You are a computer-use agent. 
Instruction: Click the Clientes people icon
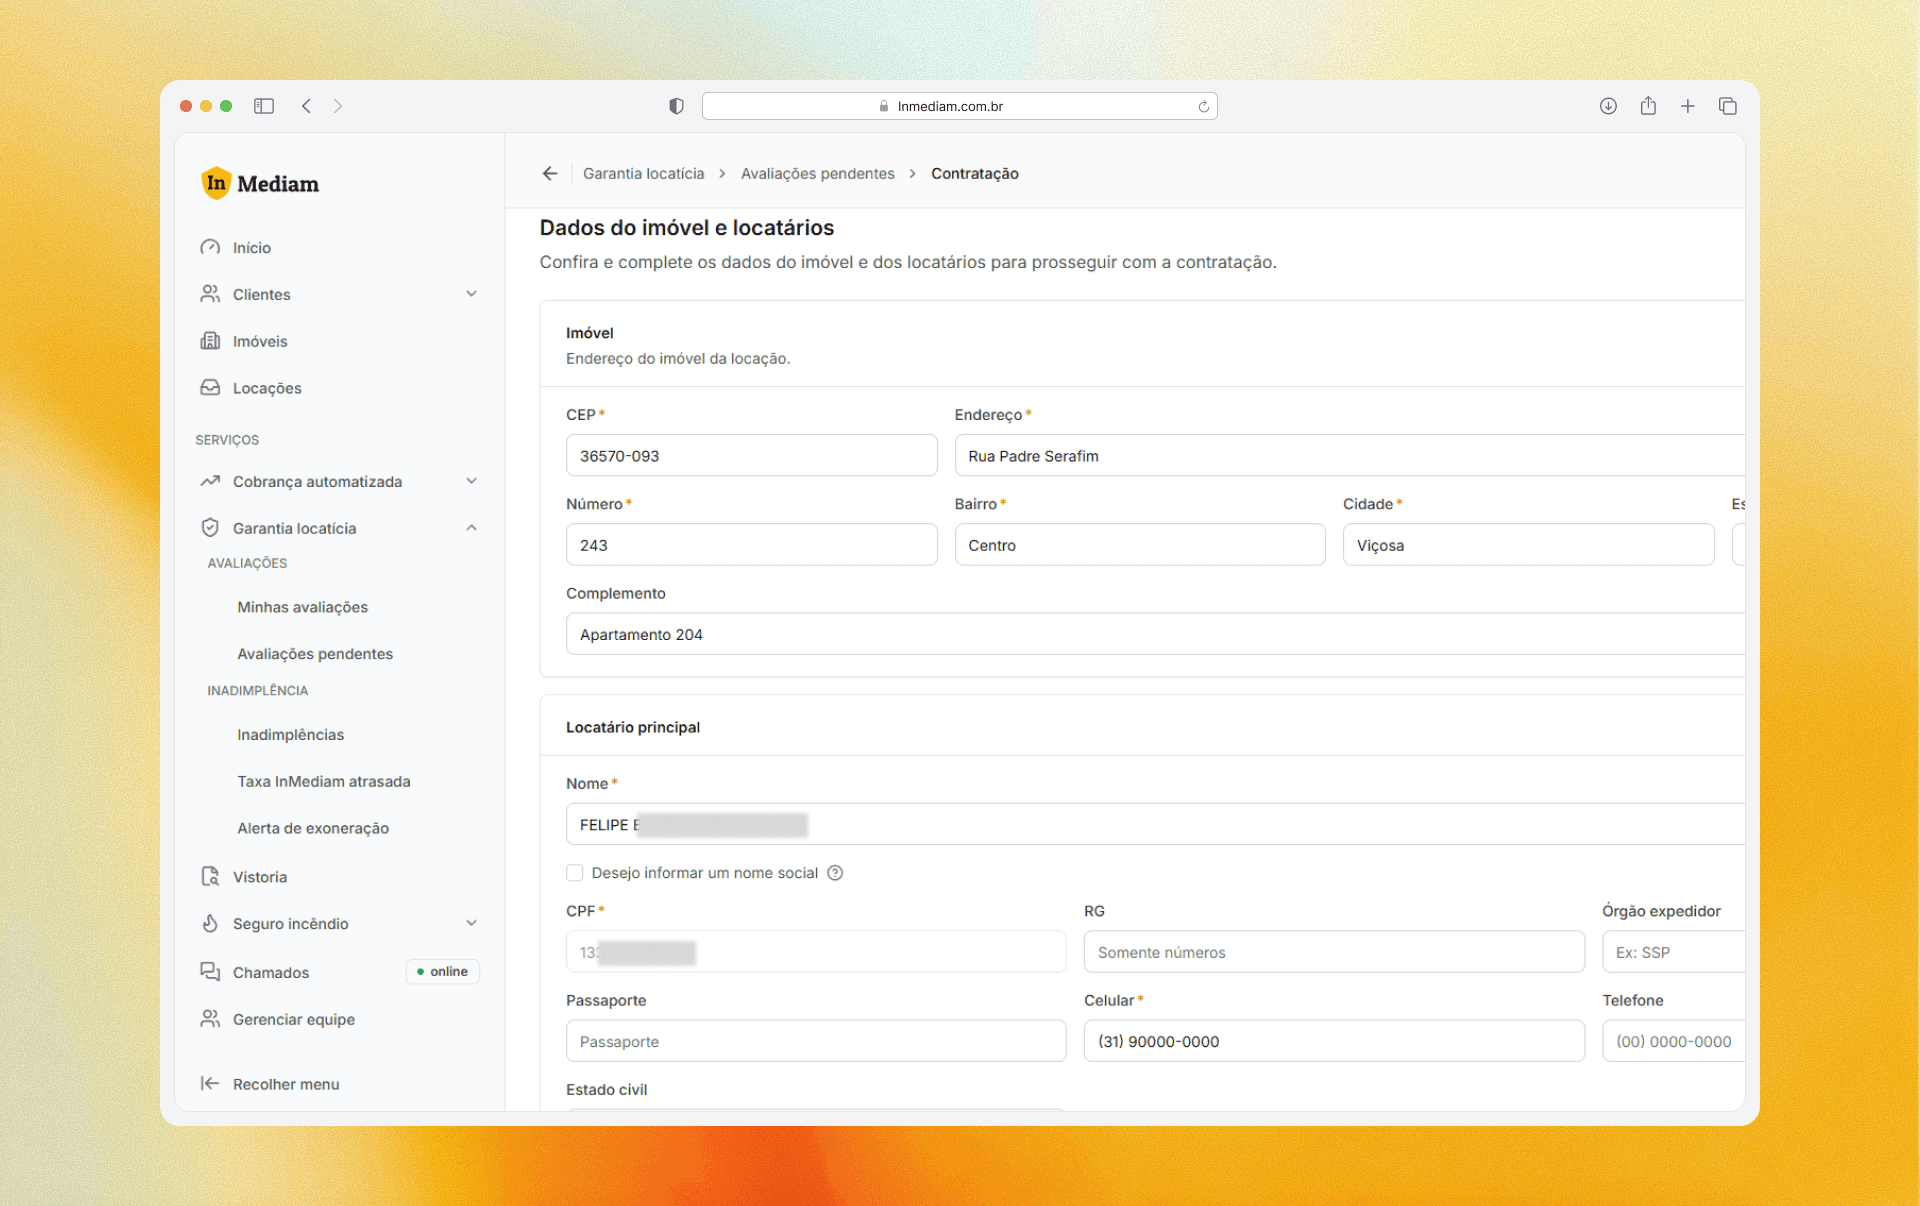[x=210, y=294]
